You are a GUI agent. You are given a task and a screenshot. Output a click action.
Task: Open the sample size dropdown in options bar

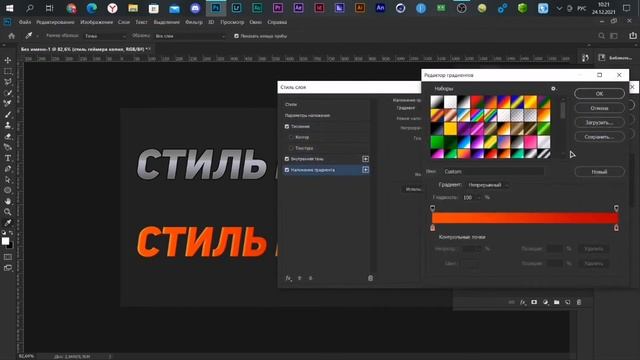coord(105,36)
